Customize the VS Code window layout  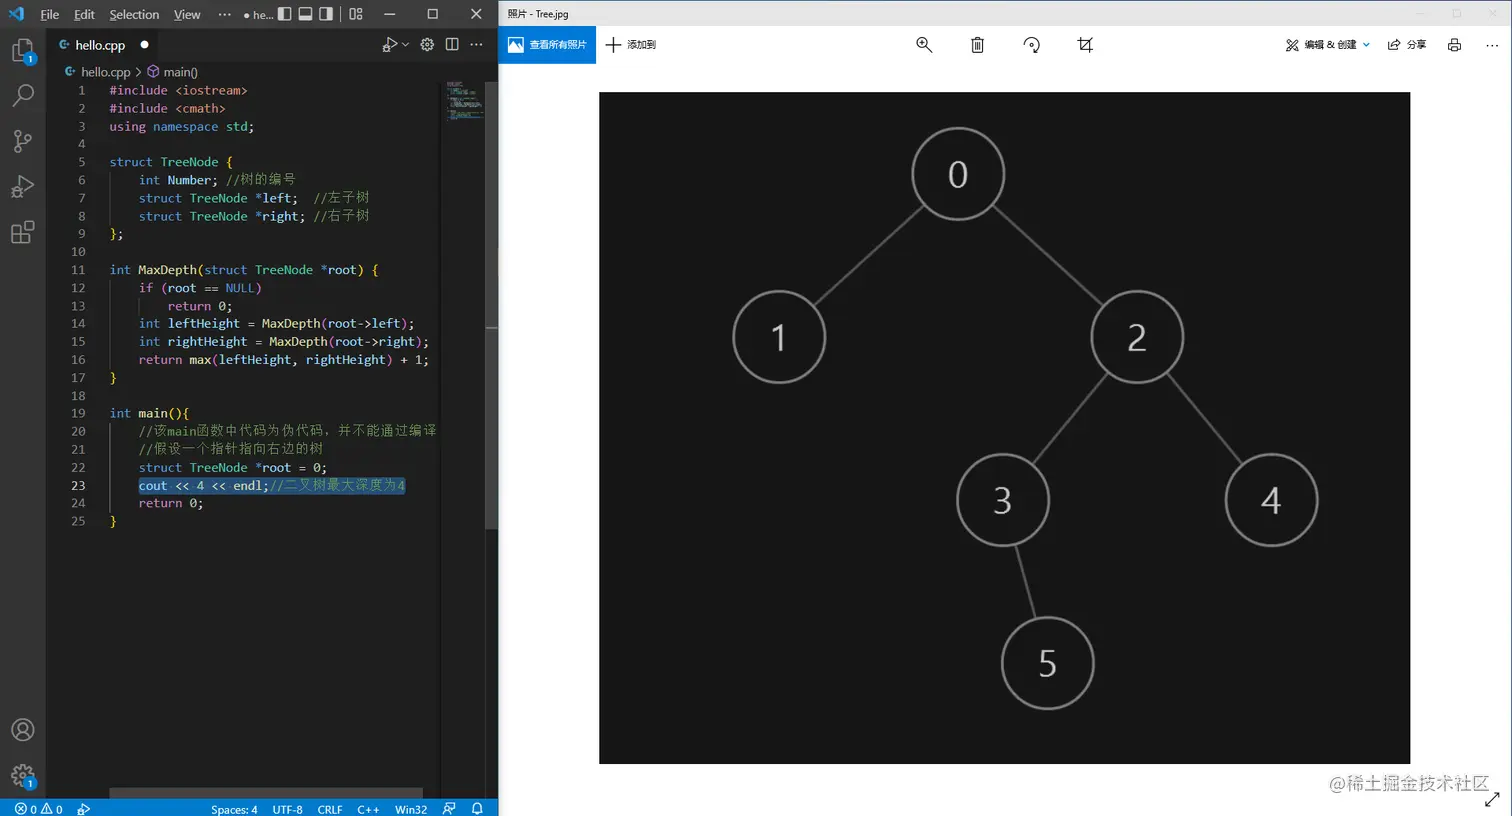pos(356,14)
